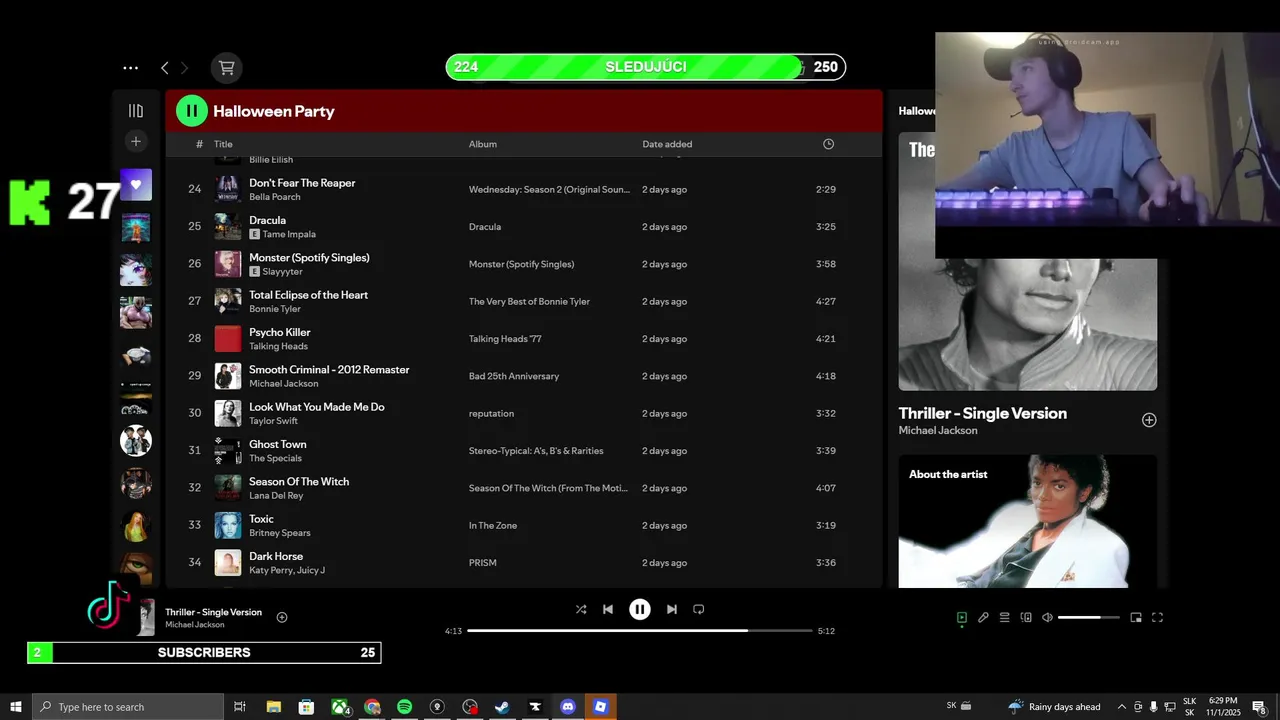This screenshot has width=1280, height=720.
Task: Collapse Your Library sidebar icon
Action: point(136,111)
